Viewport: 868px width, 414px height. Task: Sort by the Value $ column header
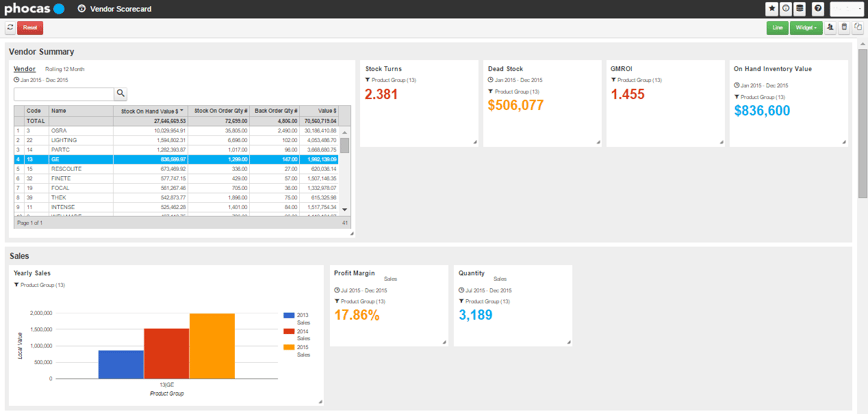coord(319,111)
